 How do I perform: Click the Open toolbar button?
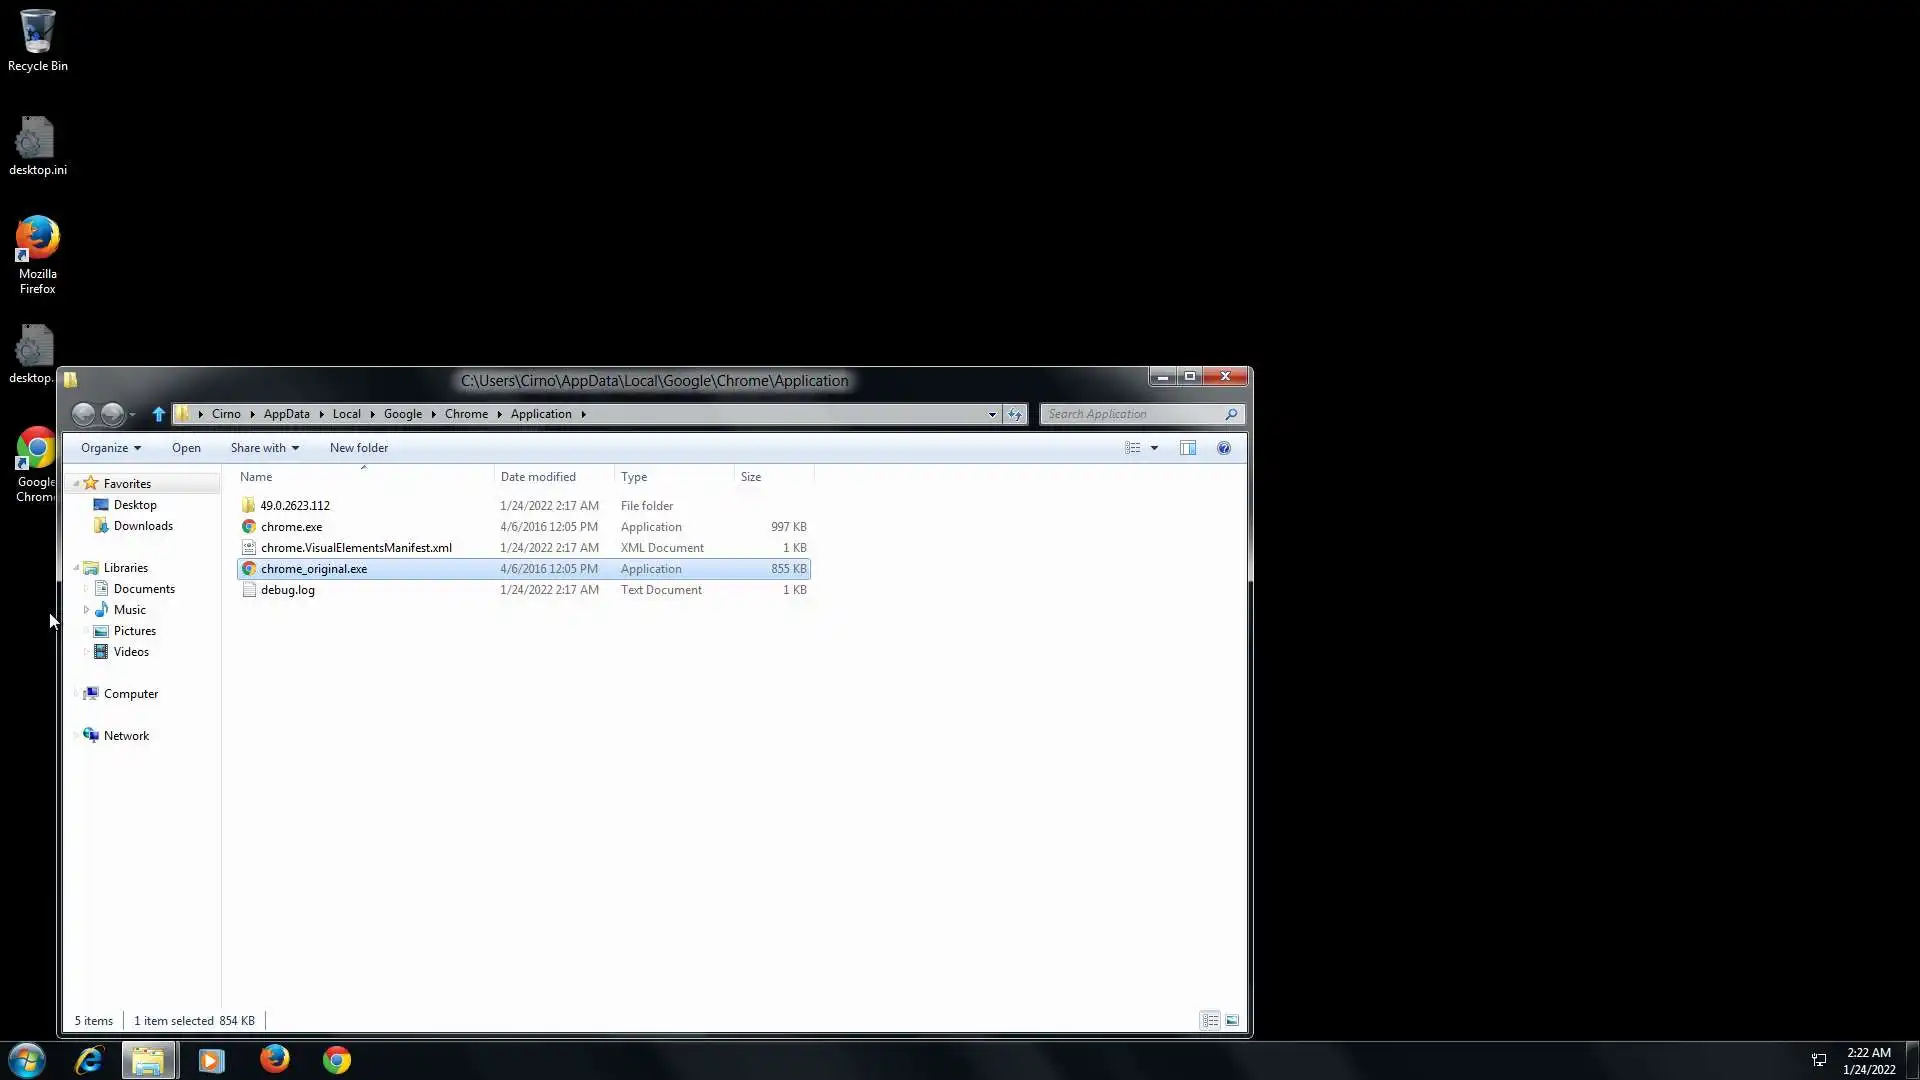point(186,448)
